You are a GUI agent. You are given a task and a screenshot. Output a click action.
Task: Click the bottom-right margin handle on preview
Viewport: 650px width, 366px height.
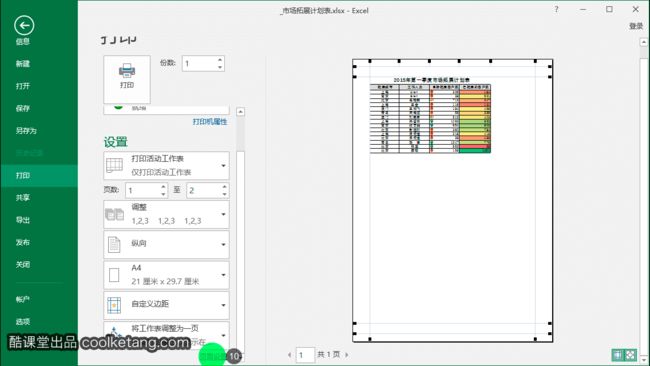point(535,339)
